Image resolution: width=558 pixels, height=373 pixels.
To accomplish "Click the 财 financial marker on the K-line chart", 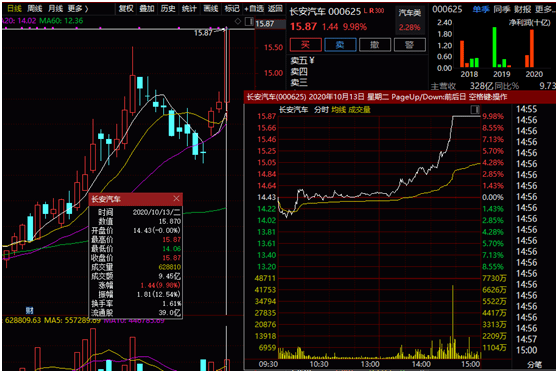I will click(x=29, y=310).
